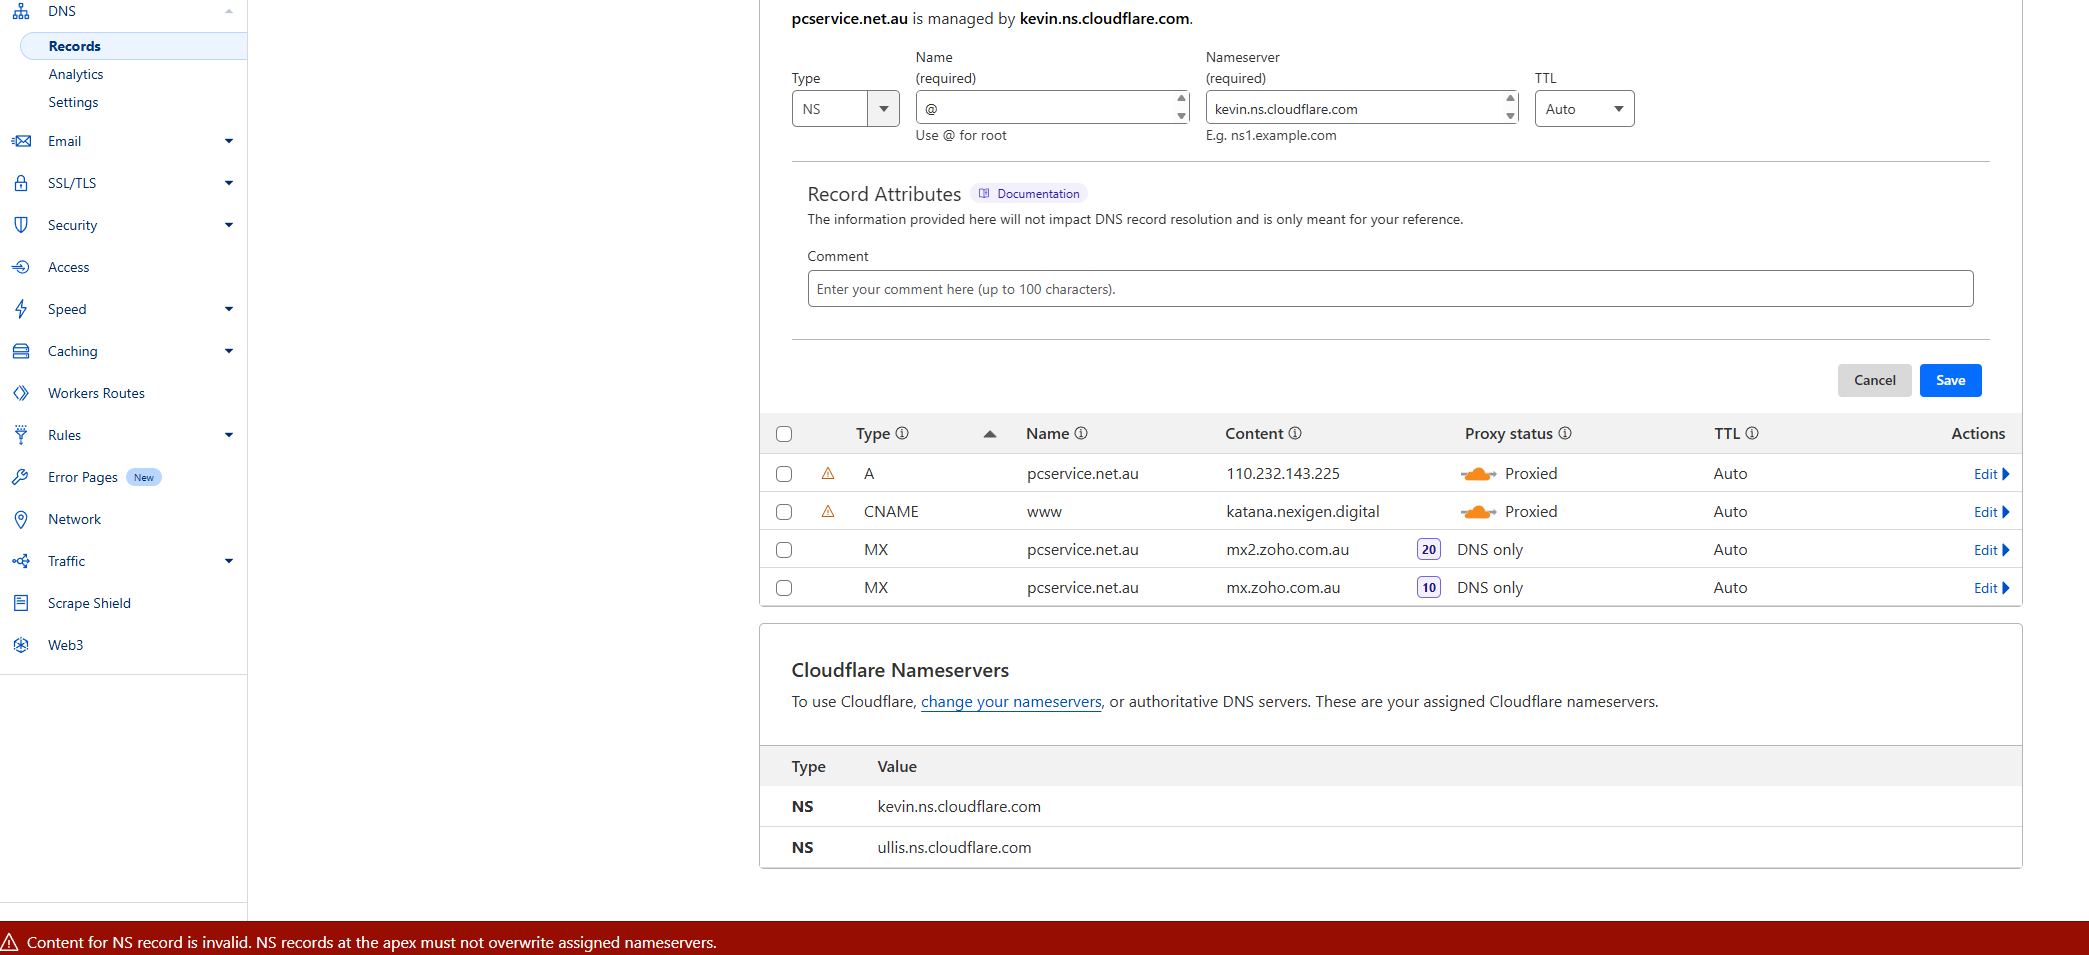Expand the Traffic sidebar section
This screenshot has height=955, width=2089.
click(x=229, y=561)
